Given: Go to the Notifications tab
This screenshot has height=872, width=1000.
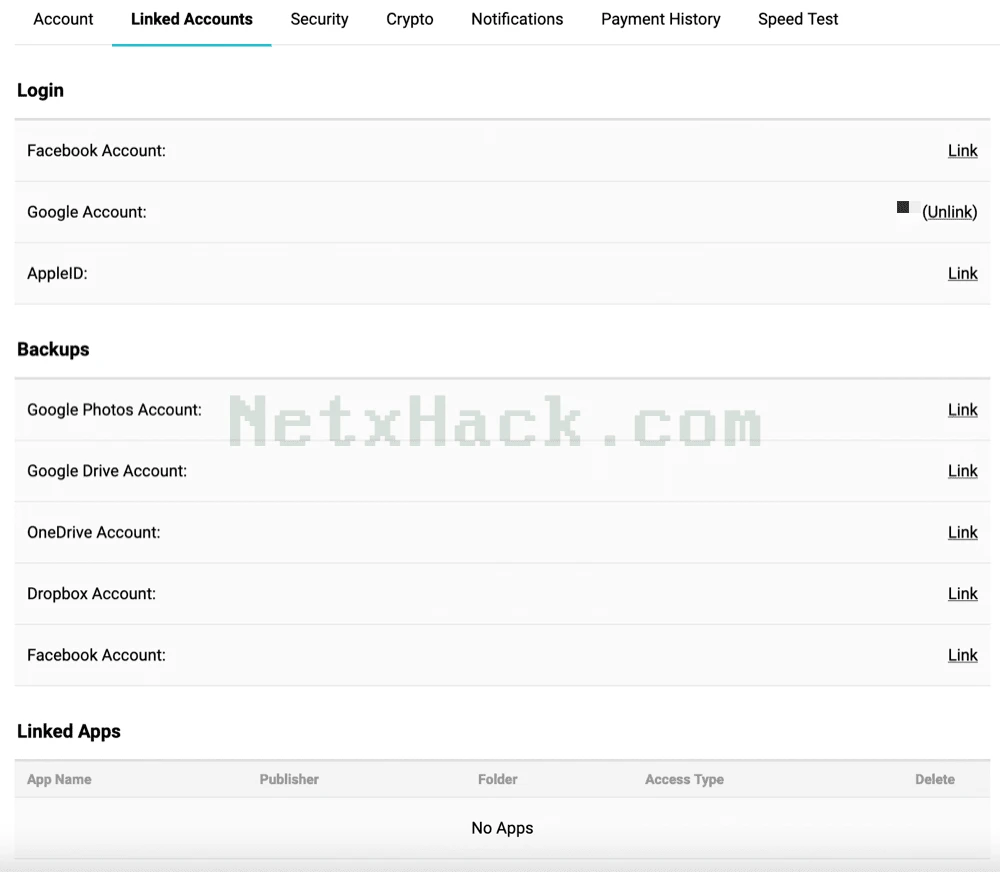Looking at the screenshot, I should coord(517,19).
